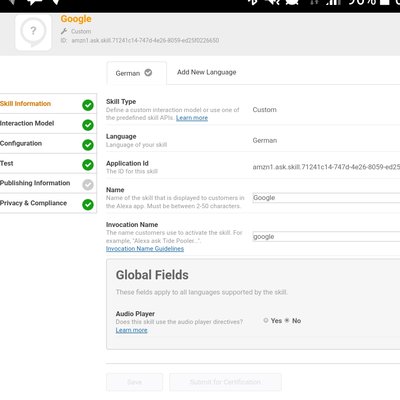Select No for Audio Player

pyautogui.click(x=287, y=320)
